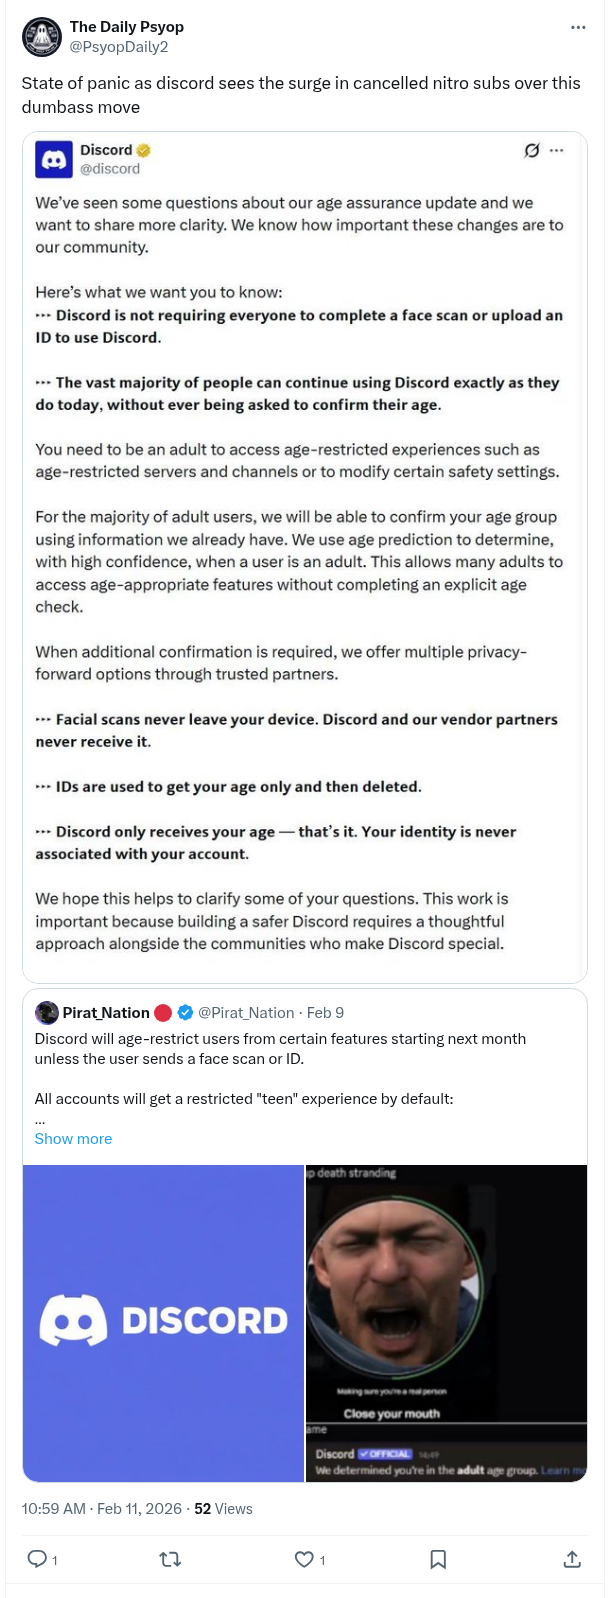Click Pirat_Nation's blue verified checkmark

point(185,1012)
